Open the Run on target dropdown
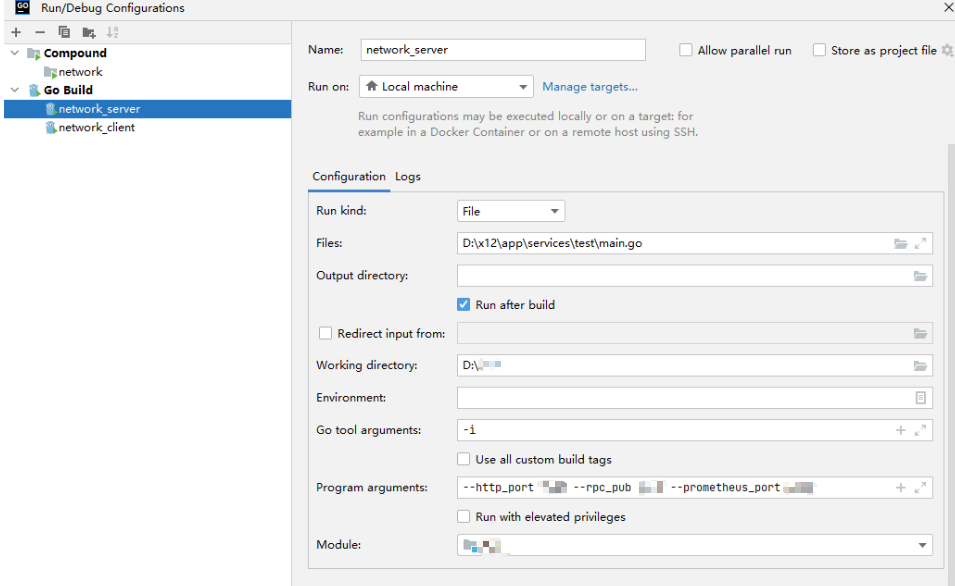The height and width of the screenshot is (586, 955). point(446,86)
